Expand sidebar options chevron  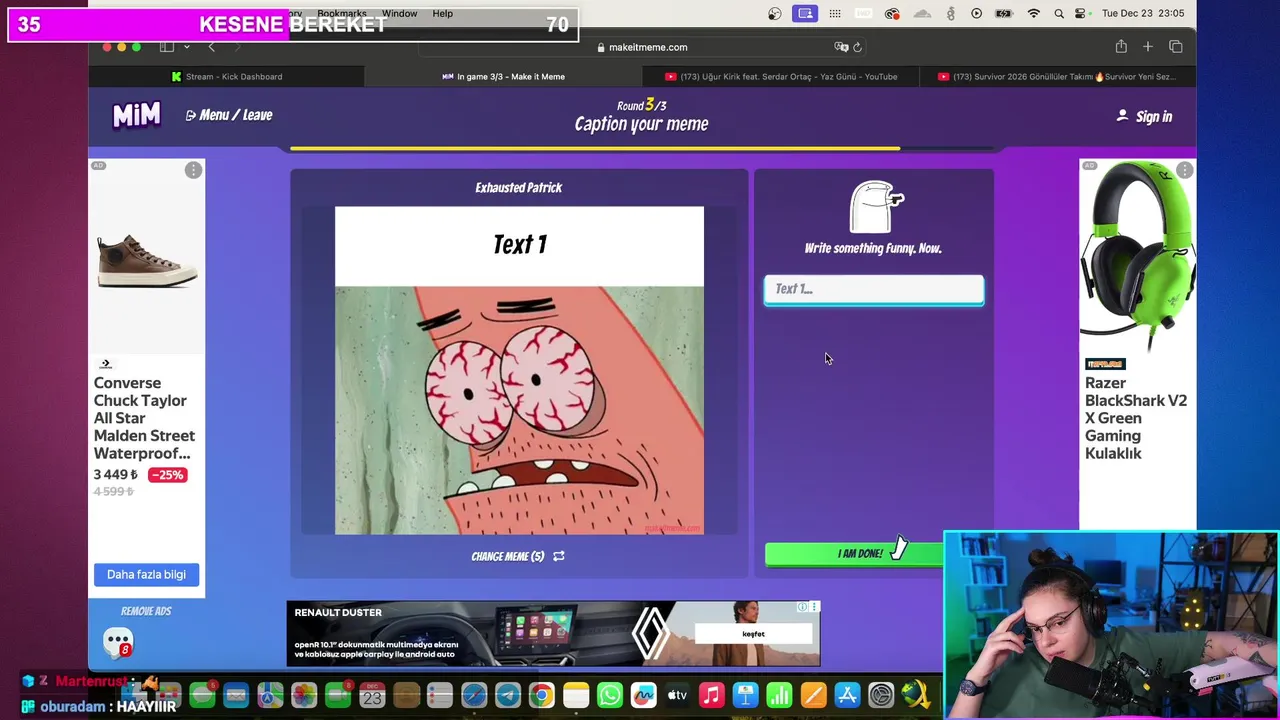click(186, 47)
